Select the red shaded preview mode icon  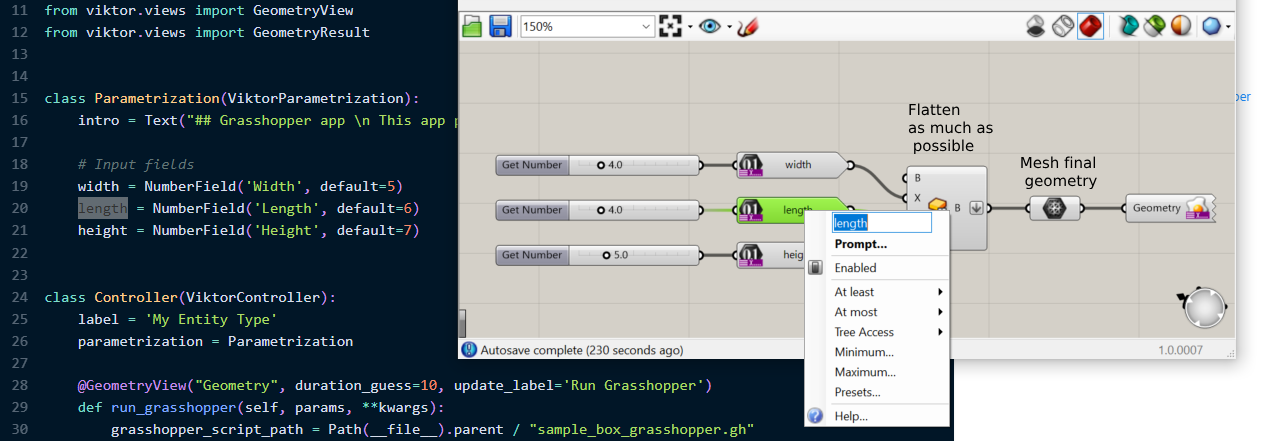coord(1090,26)
